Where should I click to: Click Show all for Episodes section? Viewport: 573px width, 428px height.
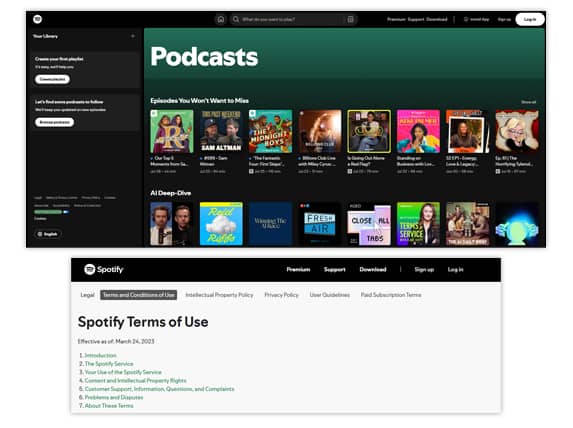tap(528, 102)
